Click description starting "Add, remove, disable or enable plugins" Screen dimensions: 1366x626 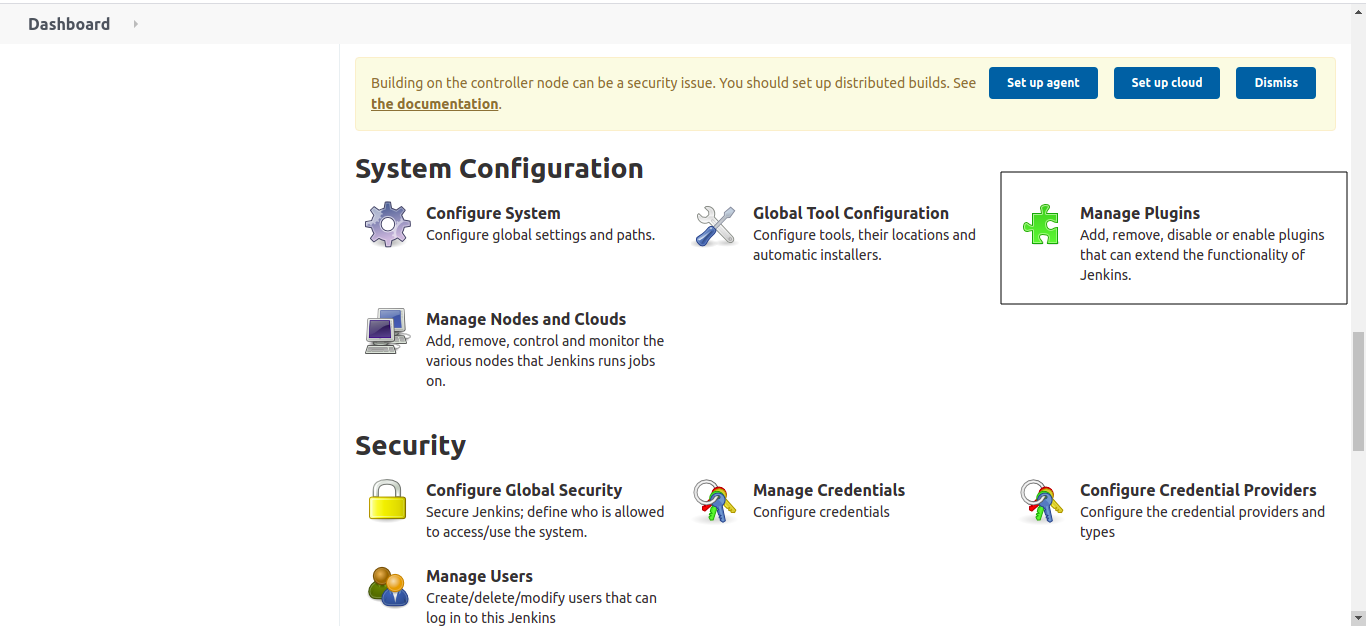tap(1202, 255)
